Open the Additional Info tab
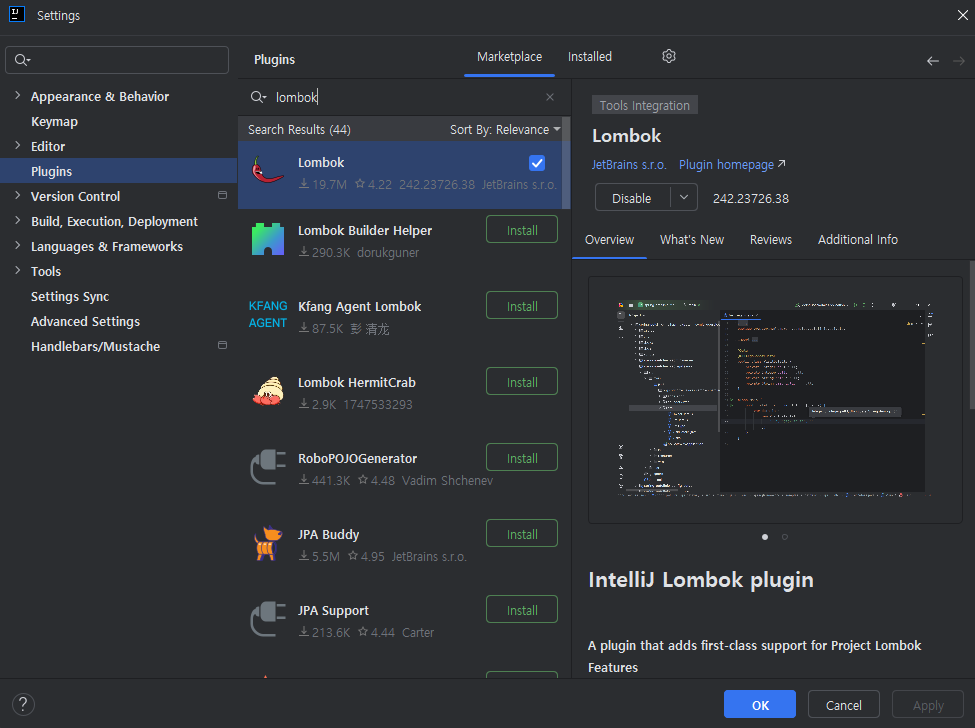Screen dimensions: 975x728 (x=857, y=240)
